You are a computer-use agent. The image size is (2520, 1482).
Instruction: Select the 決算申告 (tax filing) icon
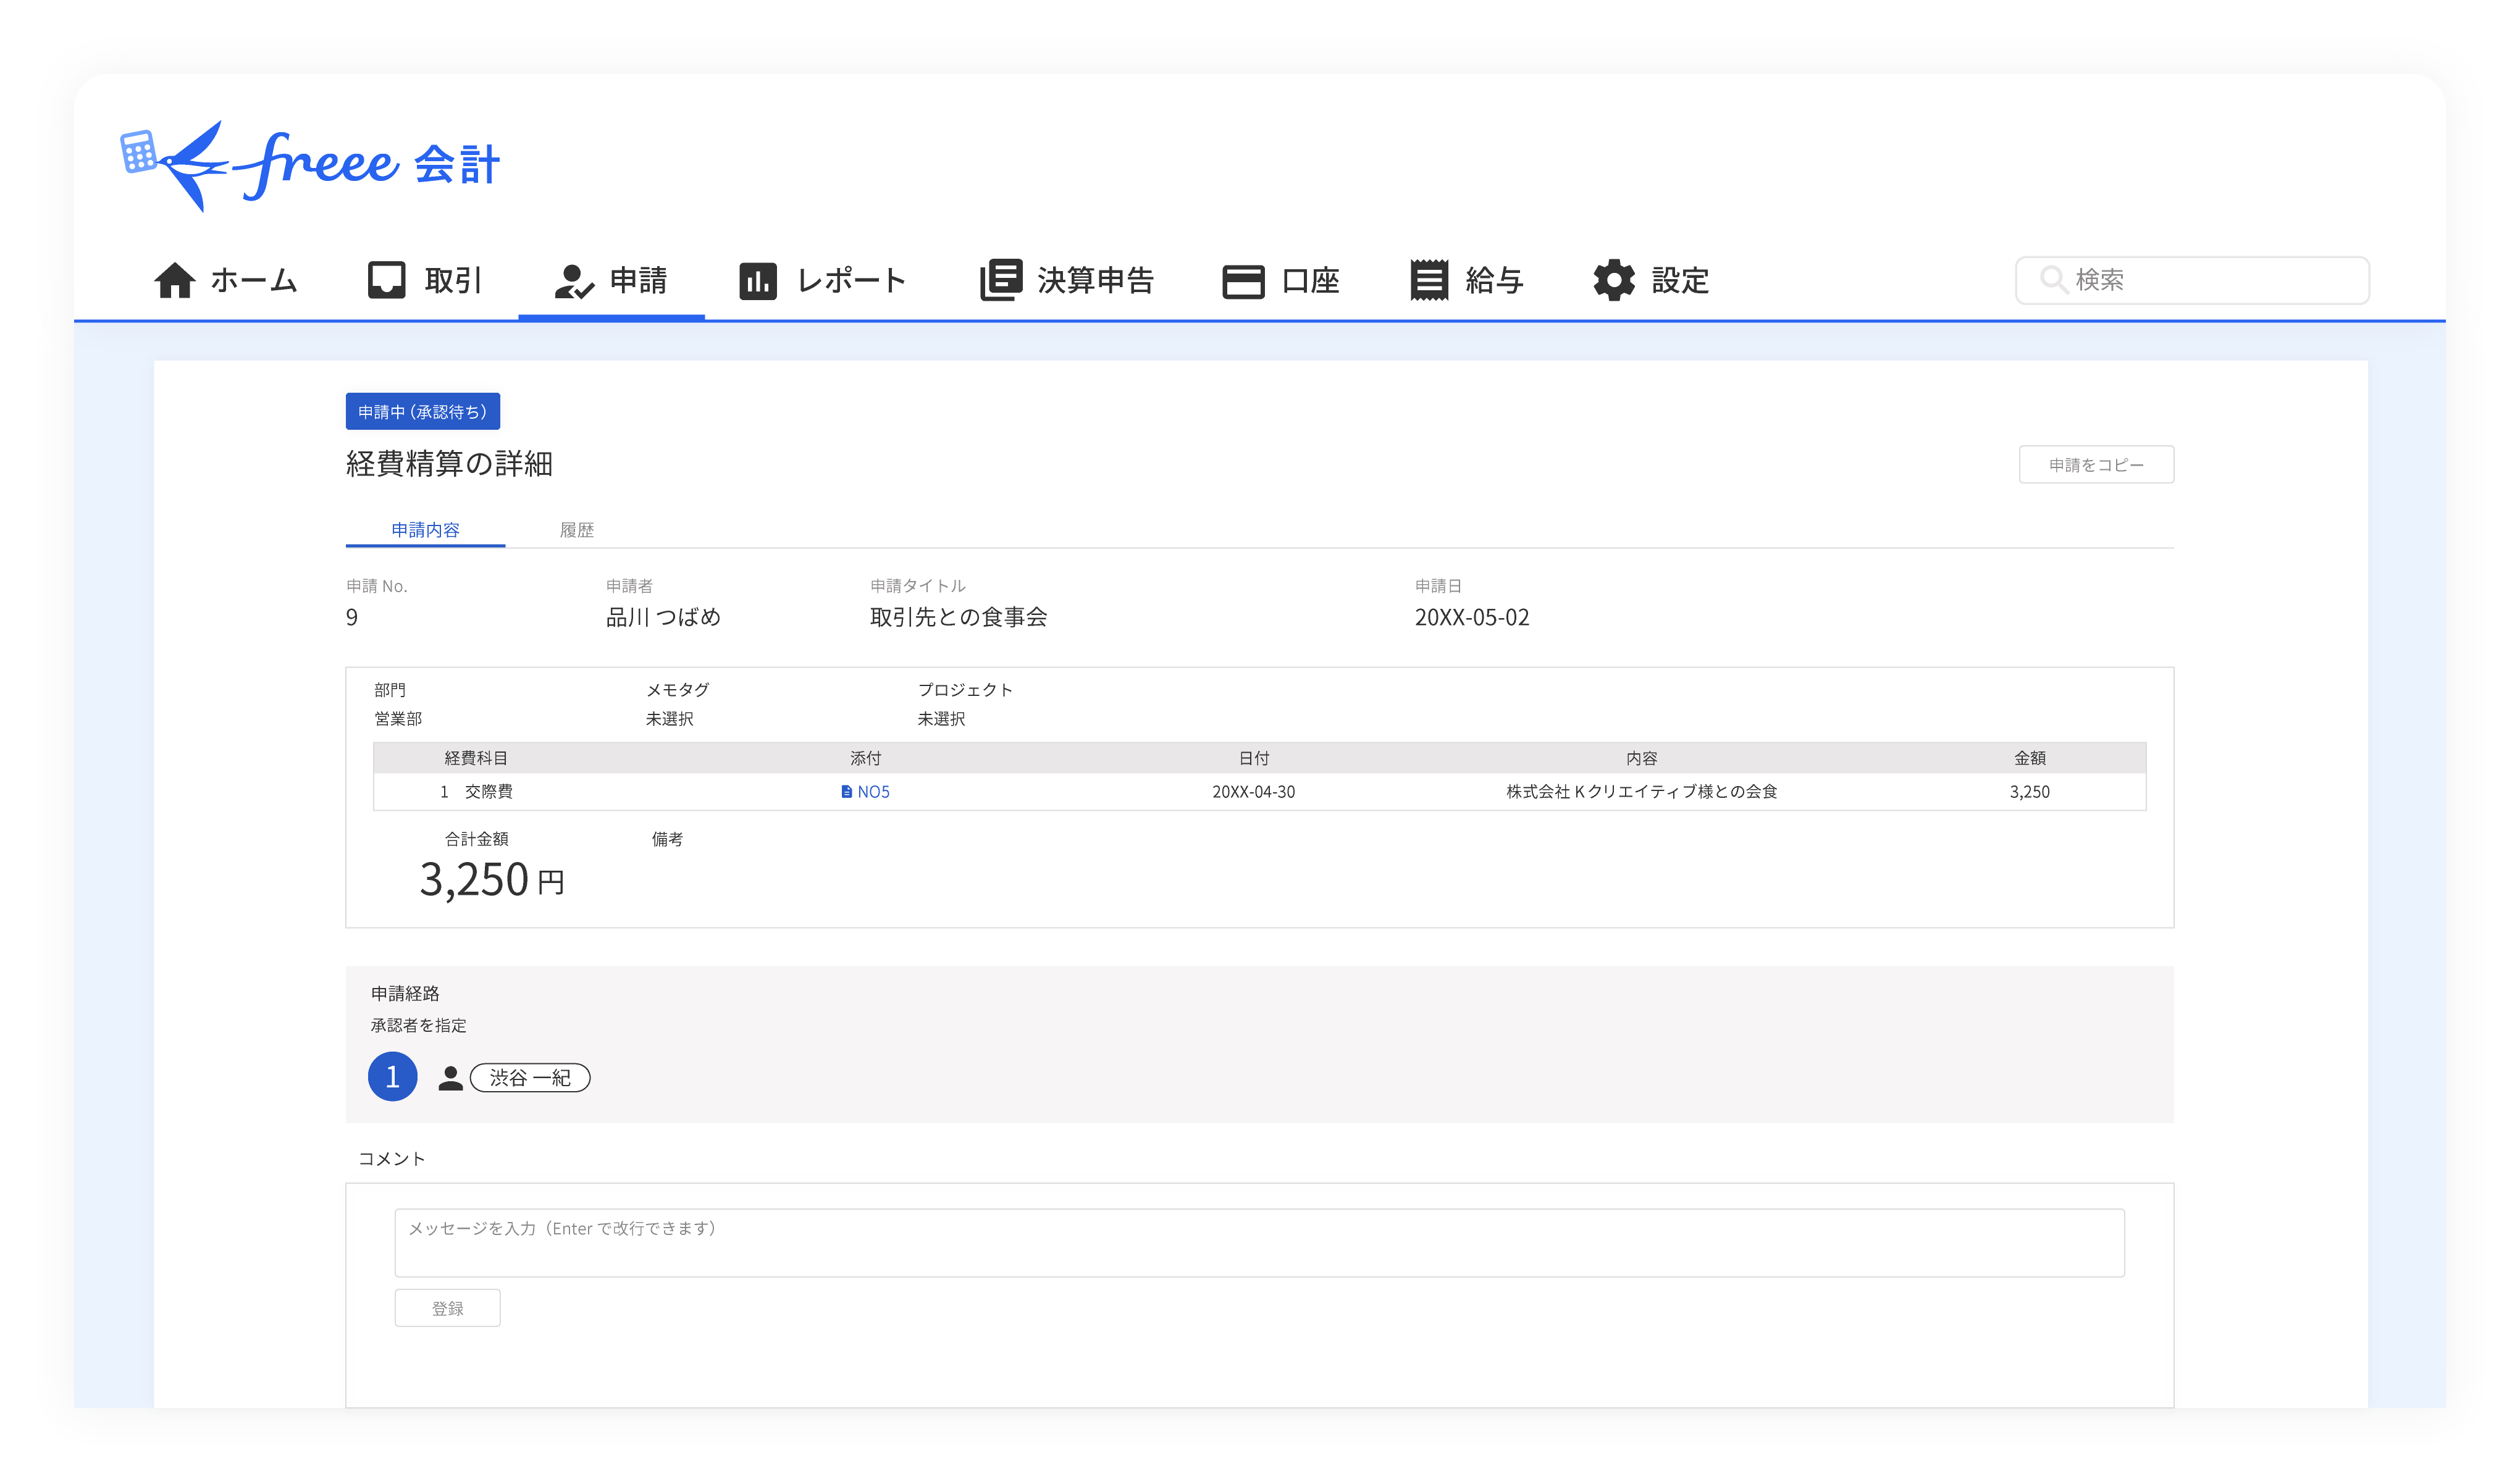pos(1000,281)
